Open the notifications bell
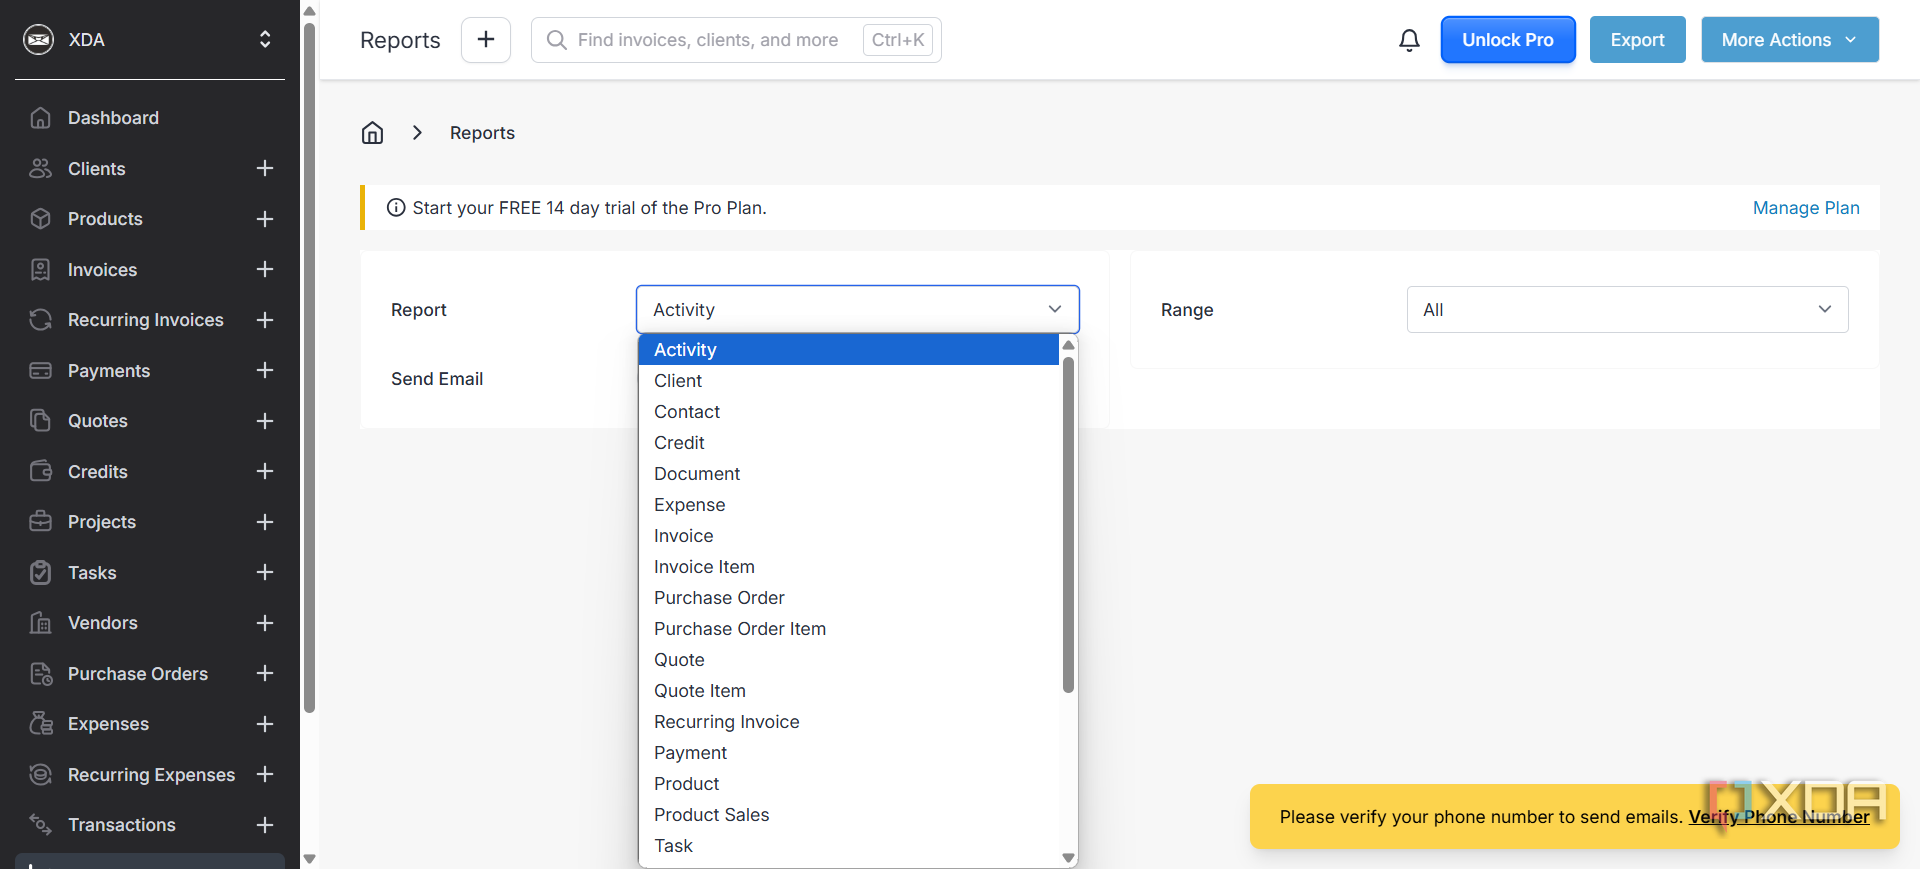This screenshot has height=869, width=1920. (1409, 40)
